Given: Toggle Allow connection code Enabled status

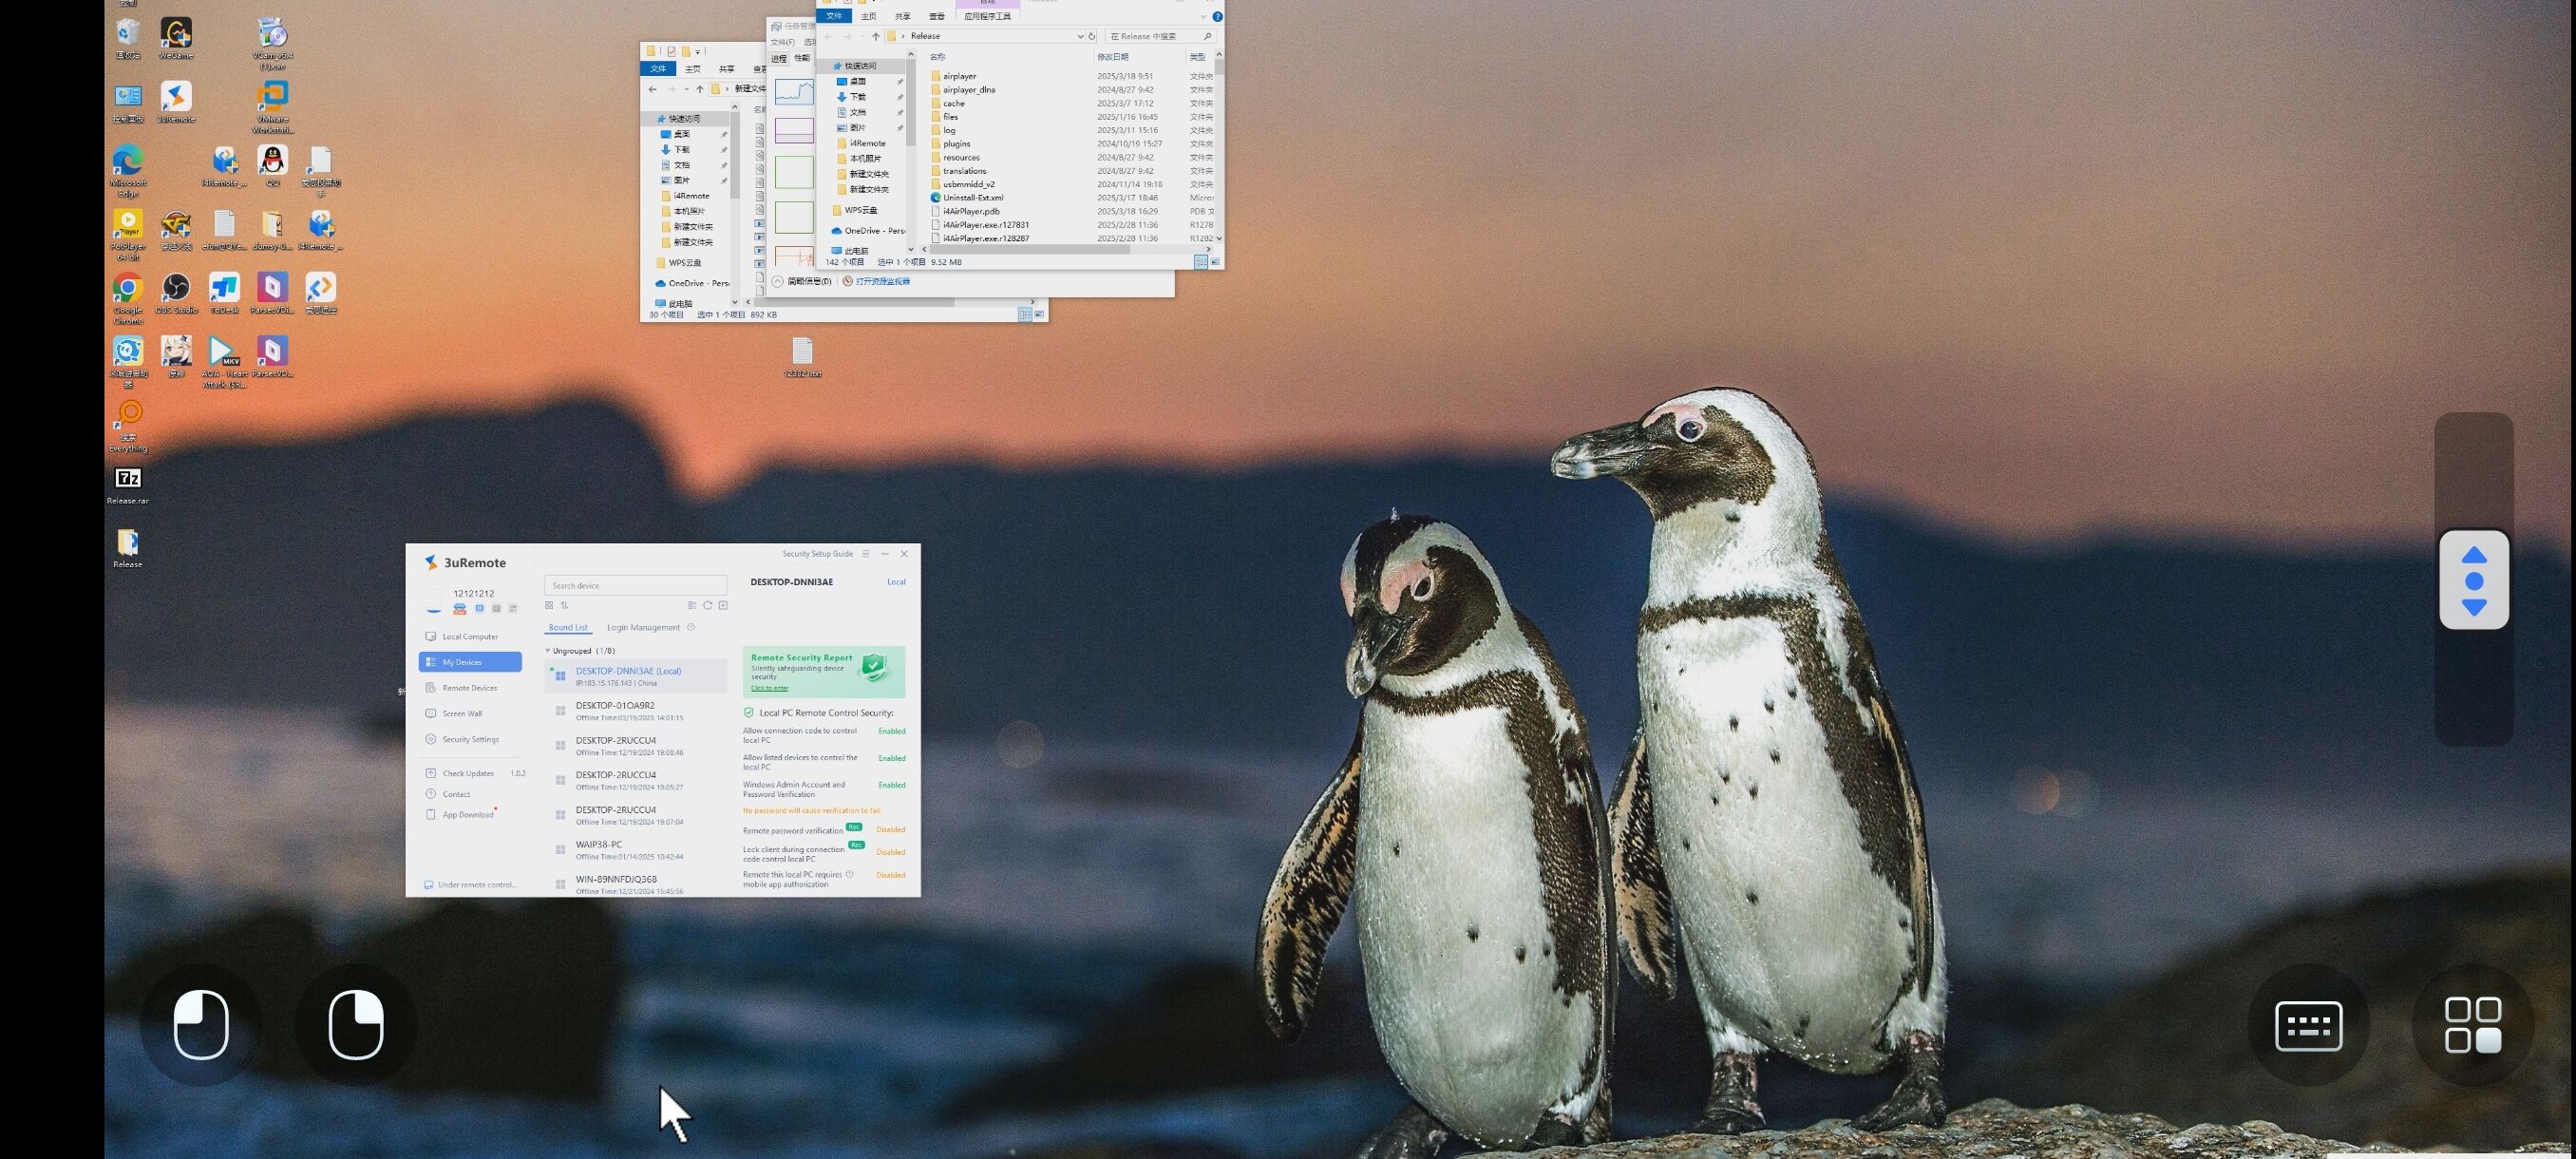Looking at the screenshot, I should 891,731.
